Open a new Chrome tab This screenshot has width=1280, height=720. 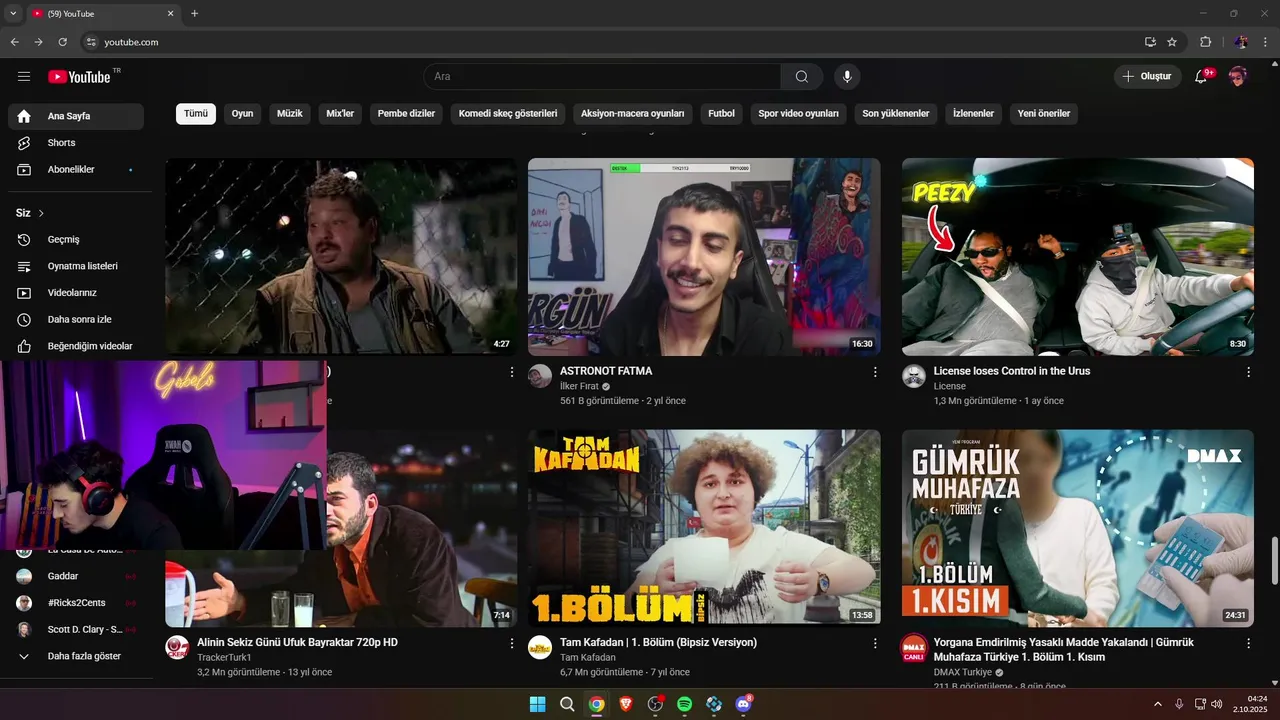tap(194, 14)
